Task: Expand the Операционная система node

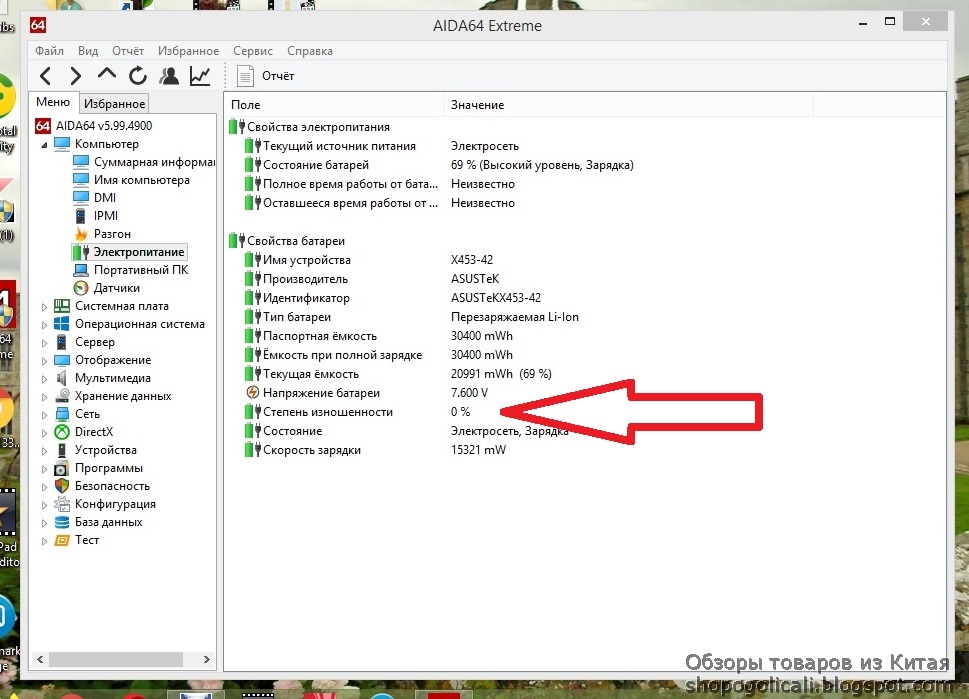Action: [44, 324]
